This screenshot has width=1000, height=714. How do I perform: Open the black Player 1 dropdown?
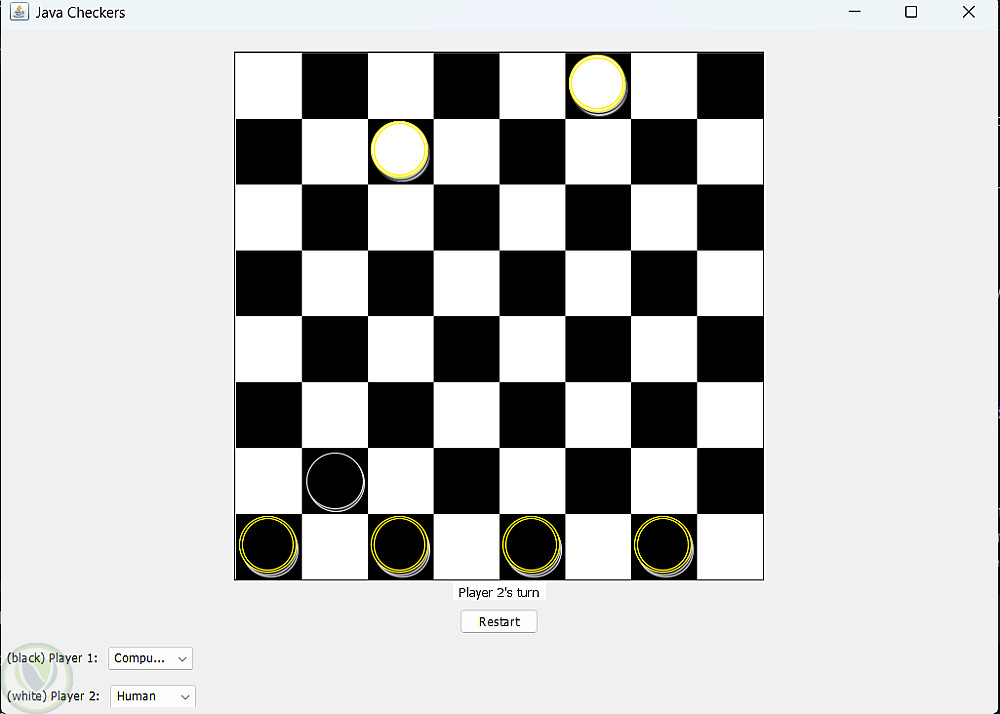click(151, 658)
